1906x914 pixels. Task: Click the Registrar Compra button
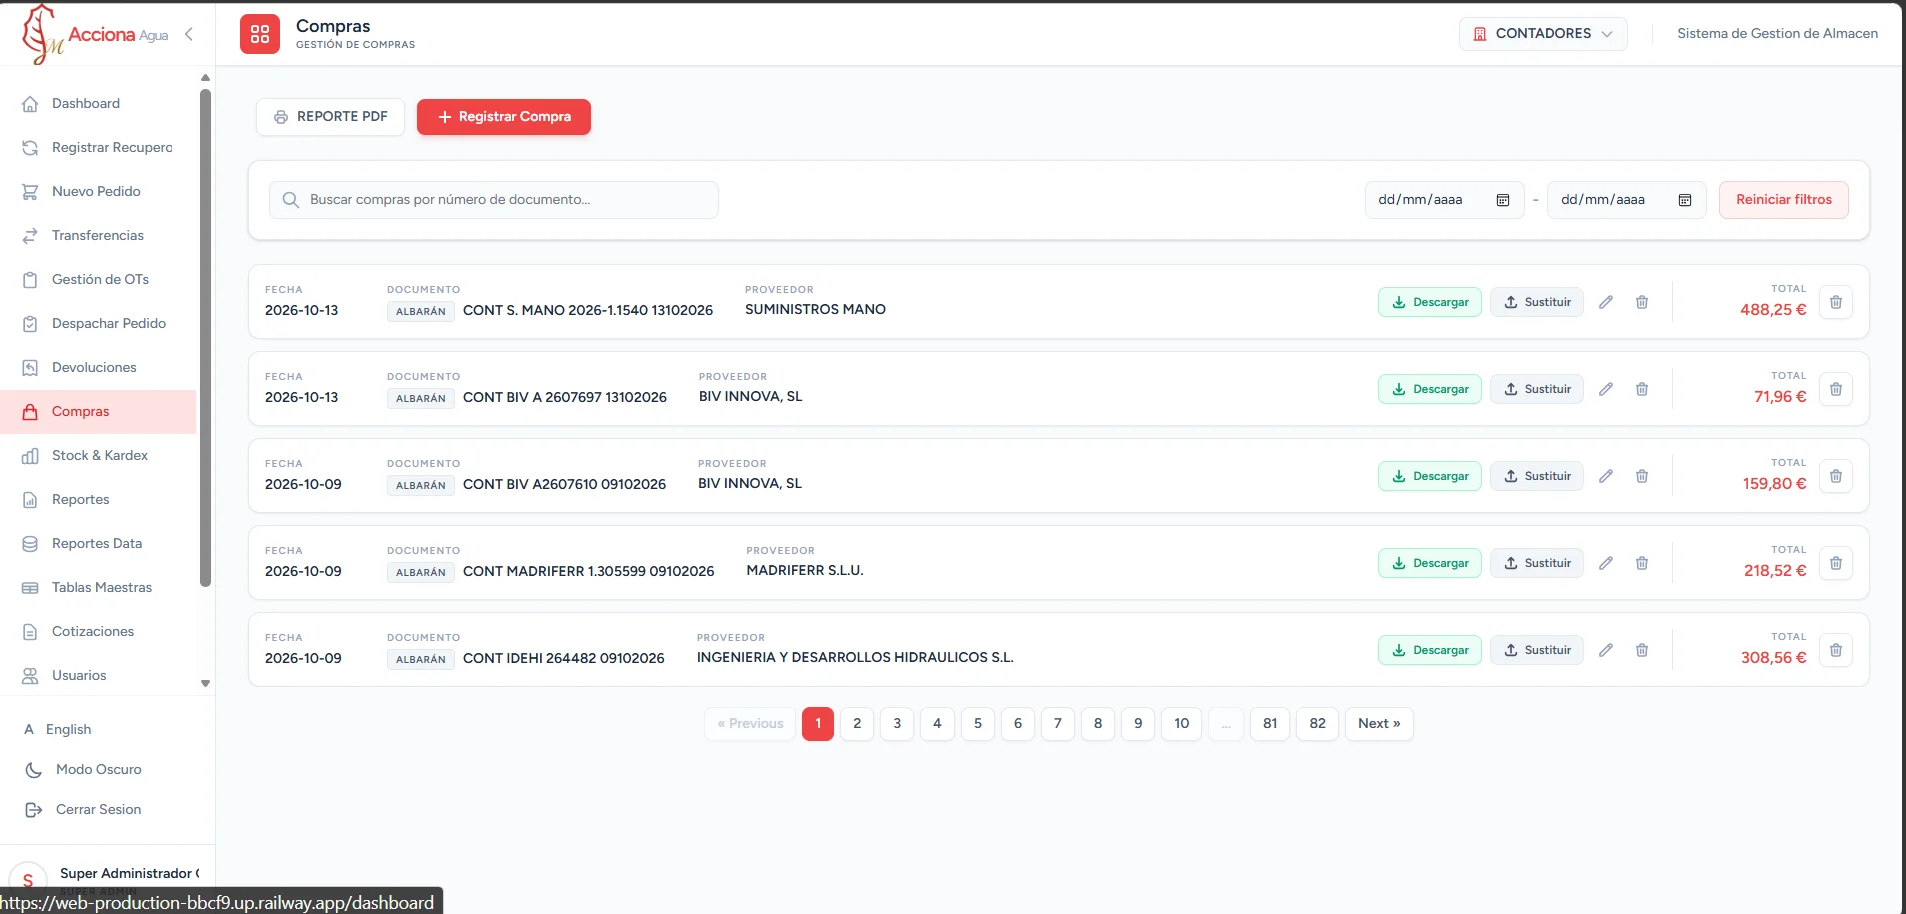[x=504, y=117]
